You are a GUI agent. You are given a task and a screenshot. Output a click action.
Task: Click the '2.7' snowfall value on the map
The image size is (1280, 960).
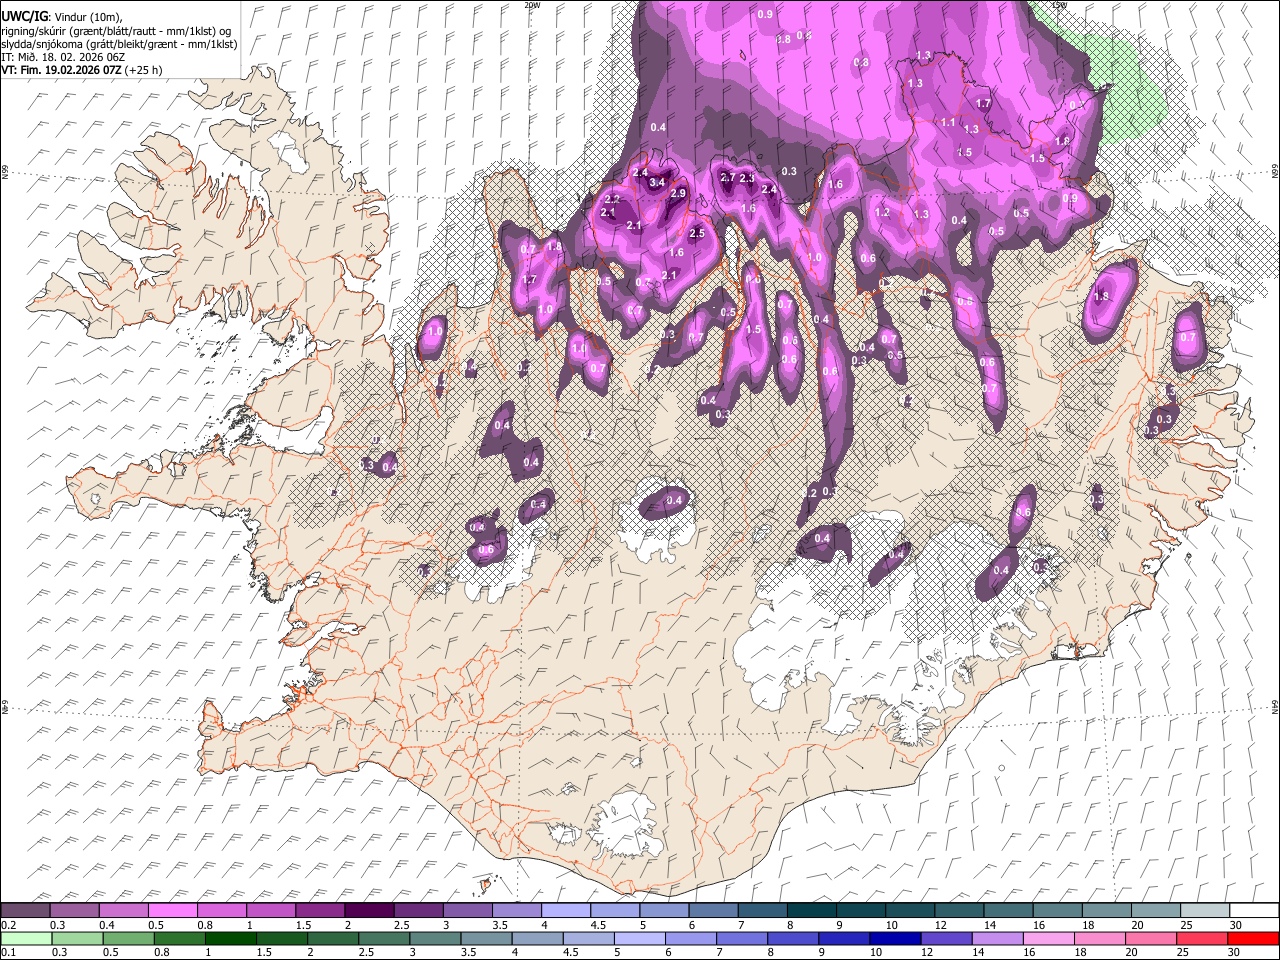click(728, 178)
